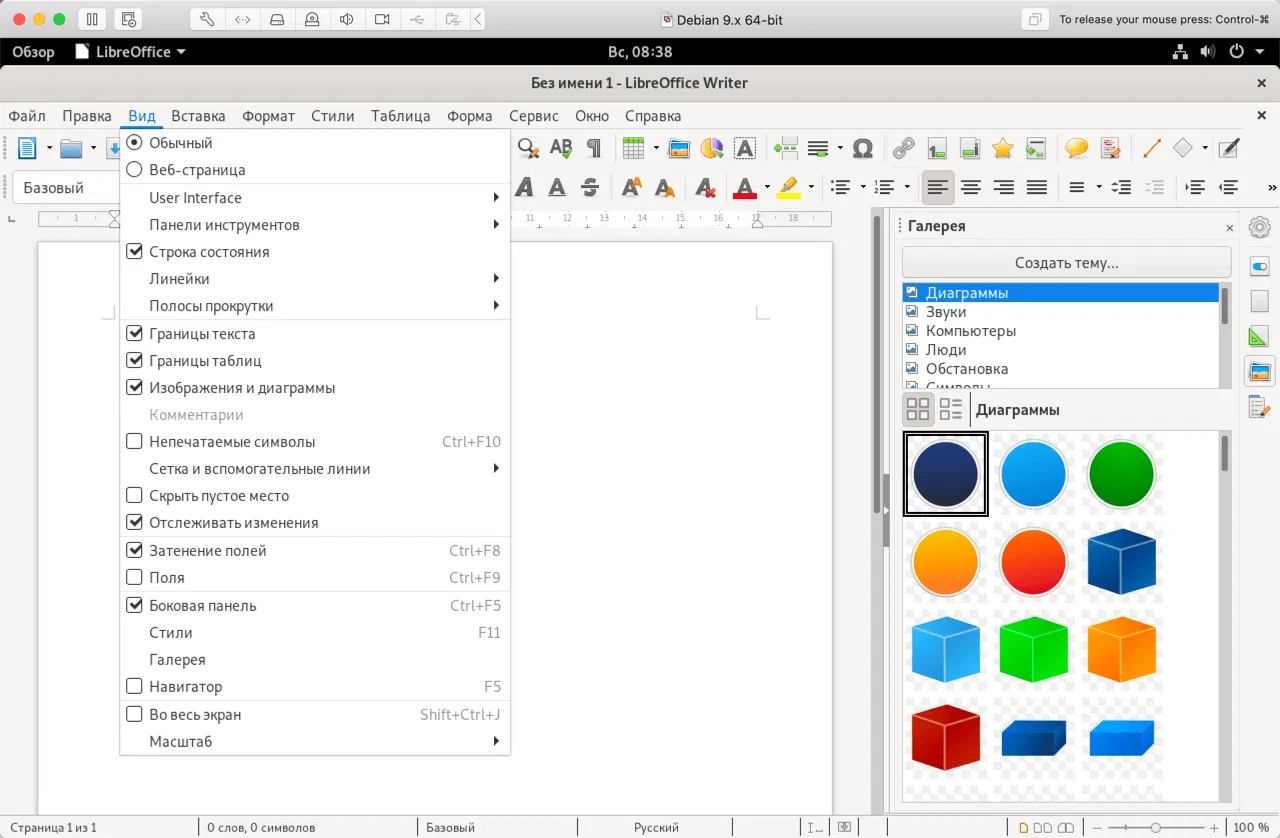Expand the Линейки submenu

[x=315, y=279]
